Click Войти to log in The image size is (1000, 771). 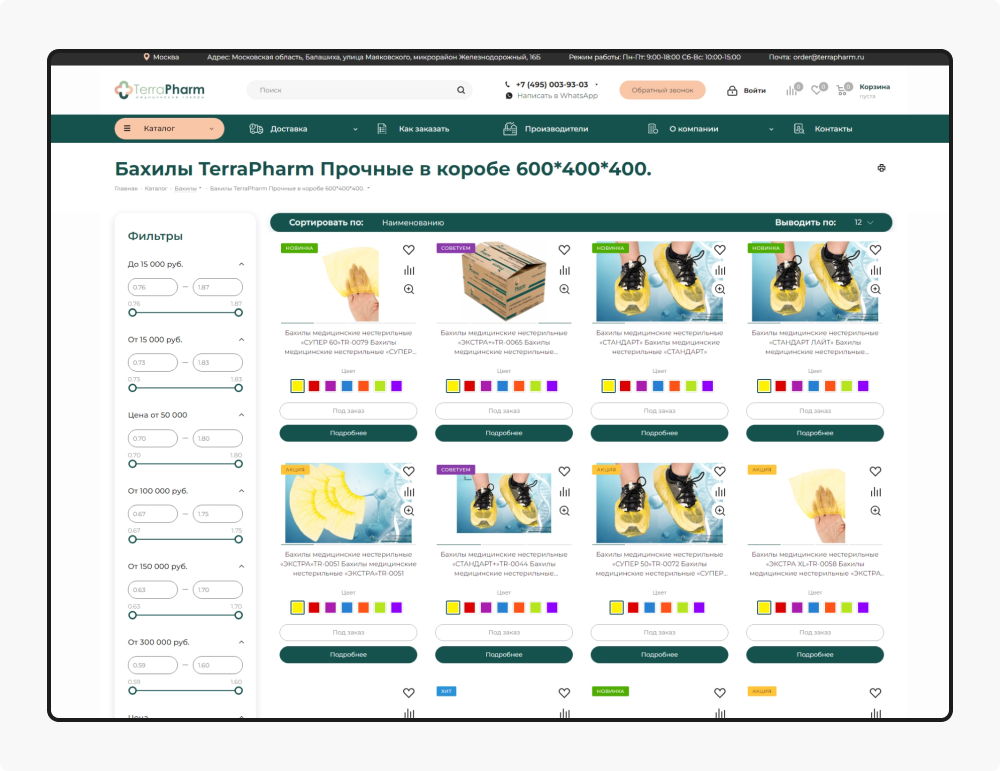754,91
